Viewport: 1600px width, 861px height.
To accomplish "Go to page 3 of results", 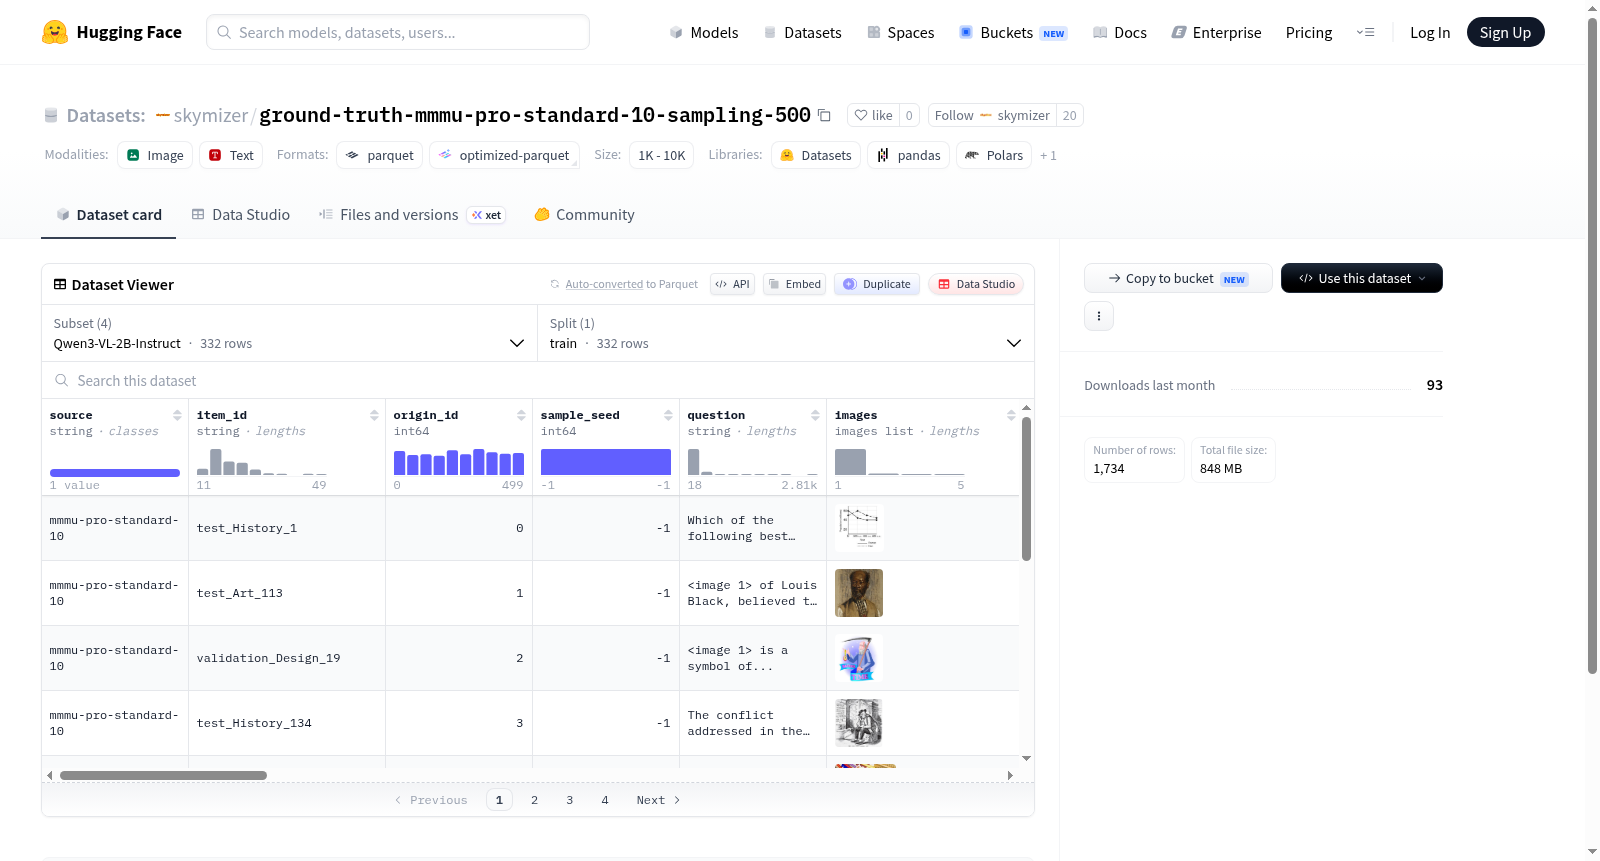I will click(x=570, y=800).
